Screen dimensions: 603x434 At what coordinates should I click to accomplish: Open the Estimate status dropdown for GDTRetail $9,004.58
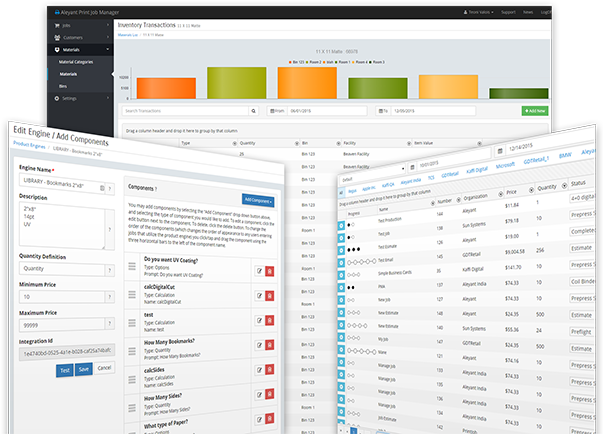pyautogui.click(x=582, y=248)
